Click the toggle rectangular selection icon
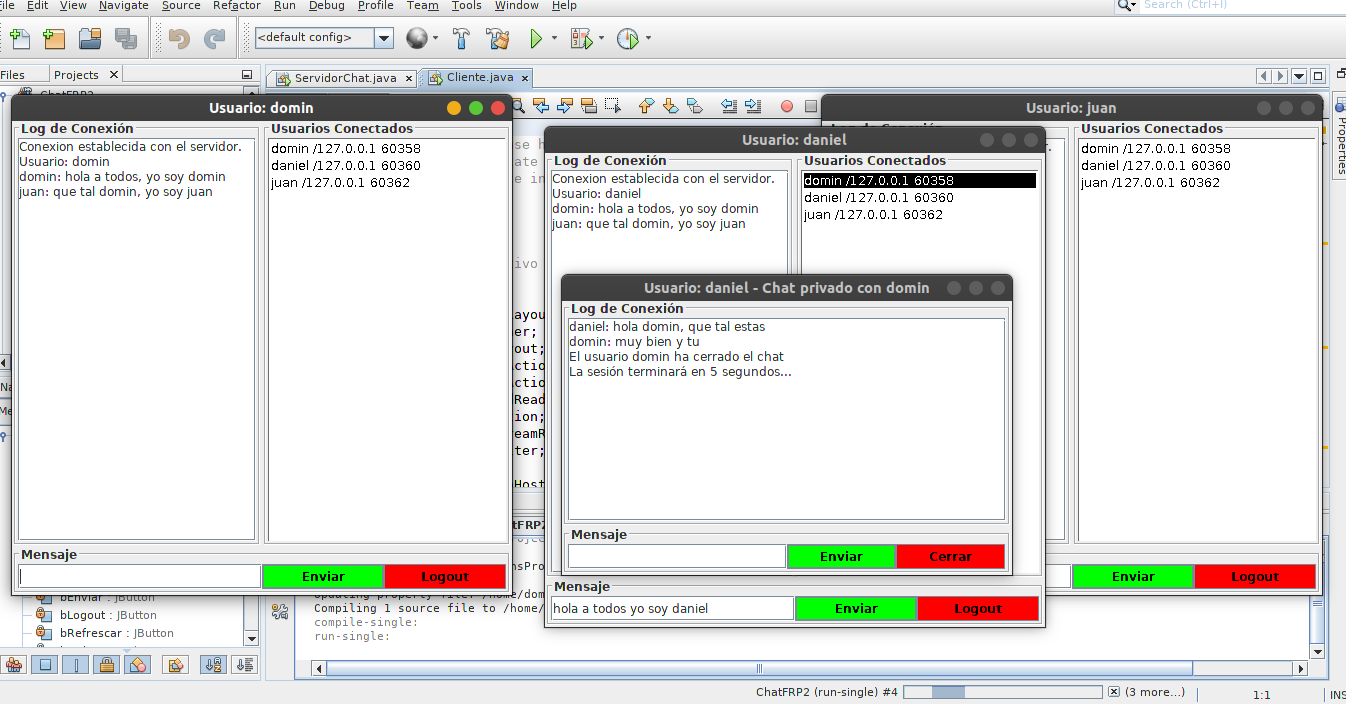This screenshot has width=1346, height=704. (x=613, y=105)
